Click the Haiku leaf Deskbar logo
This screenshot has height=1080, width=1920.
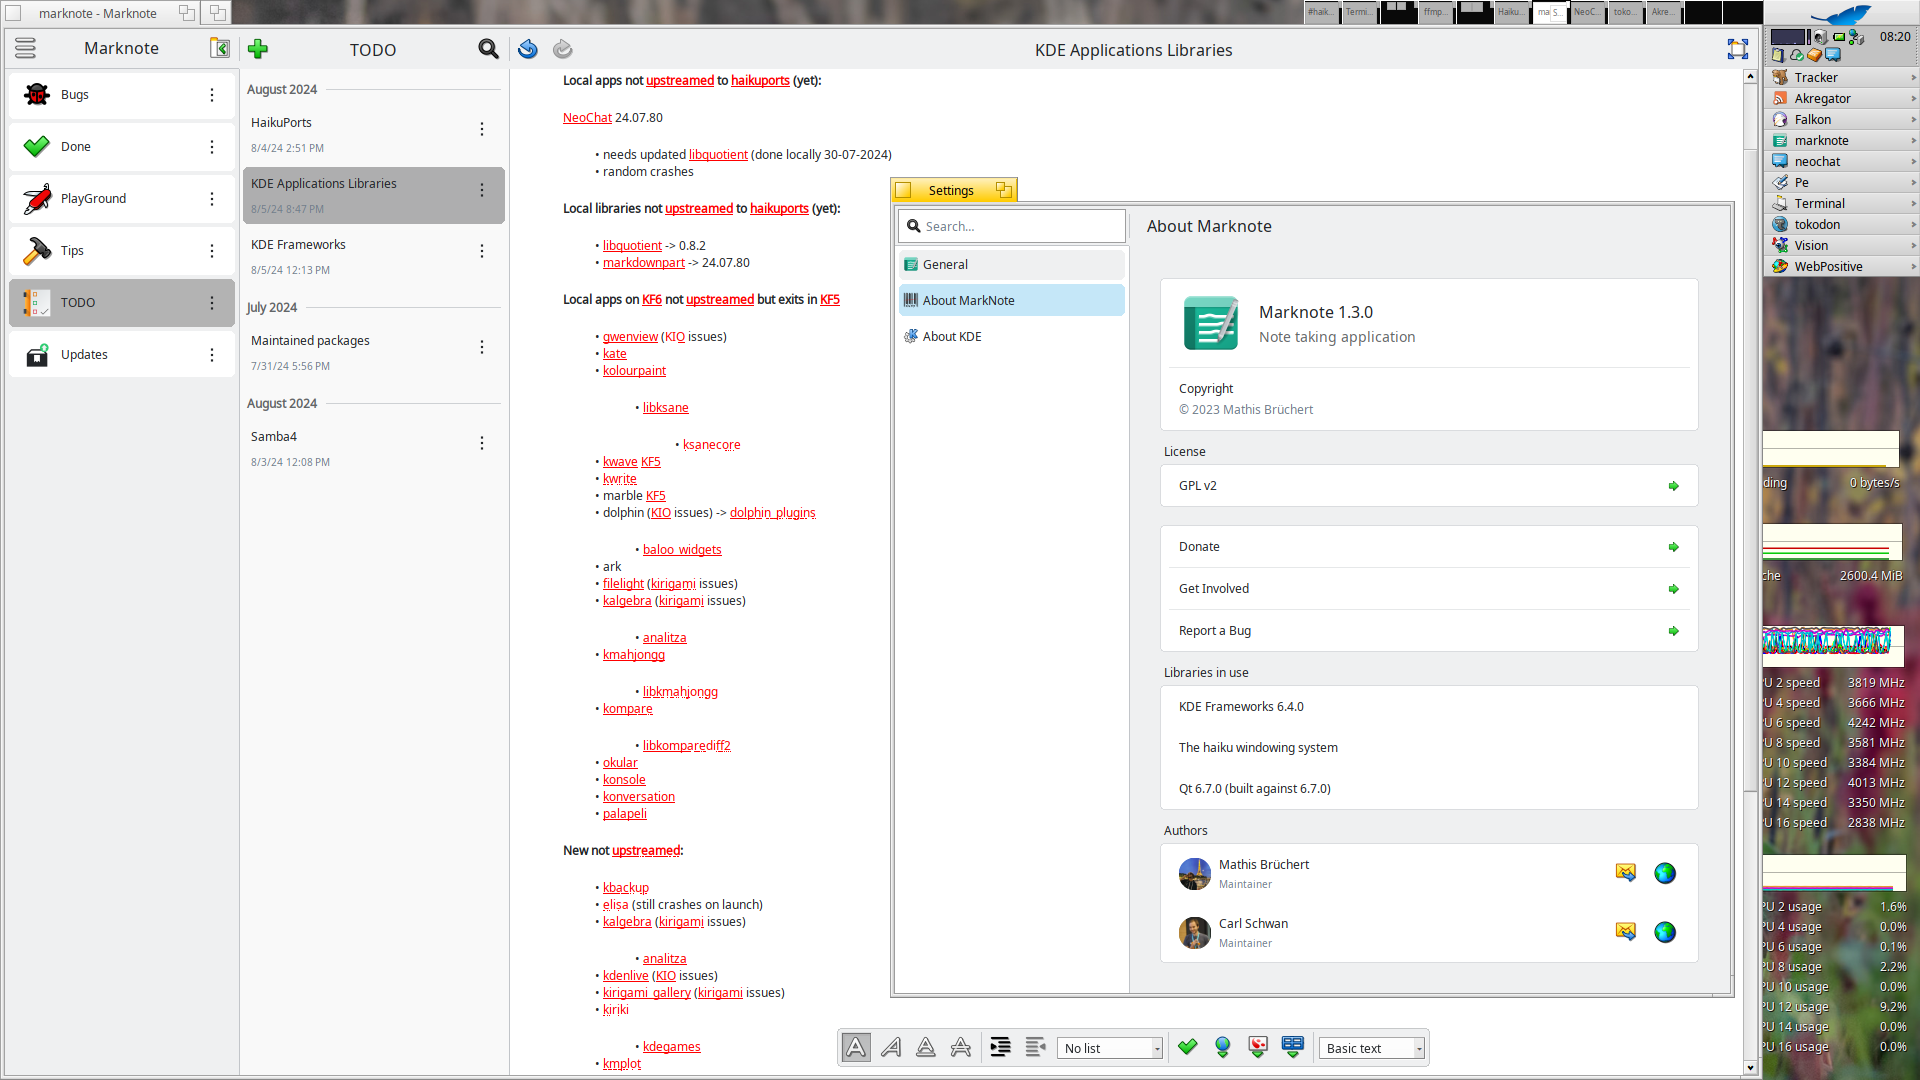click(1841, 14)
